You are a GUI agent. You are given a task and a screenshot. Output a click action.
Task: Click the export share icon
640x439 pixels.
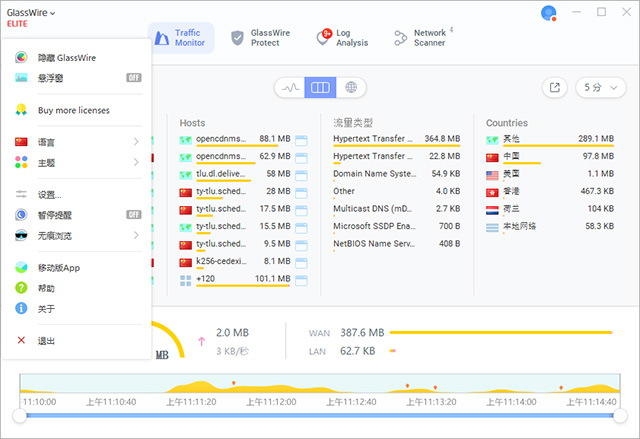click(x=554, y=88)
